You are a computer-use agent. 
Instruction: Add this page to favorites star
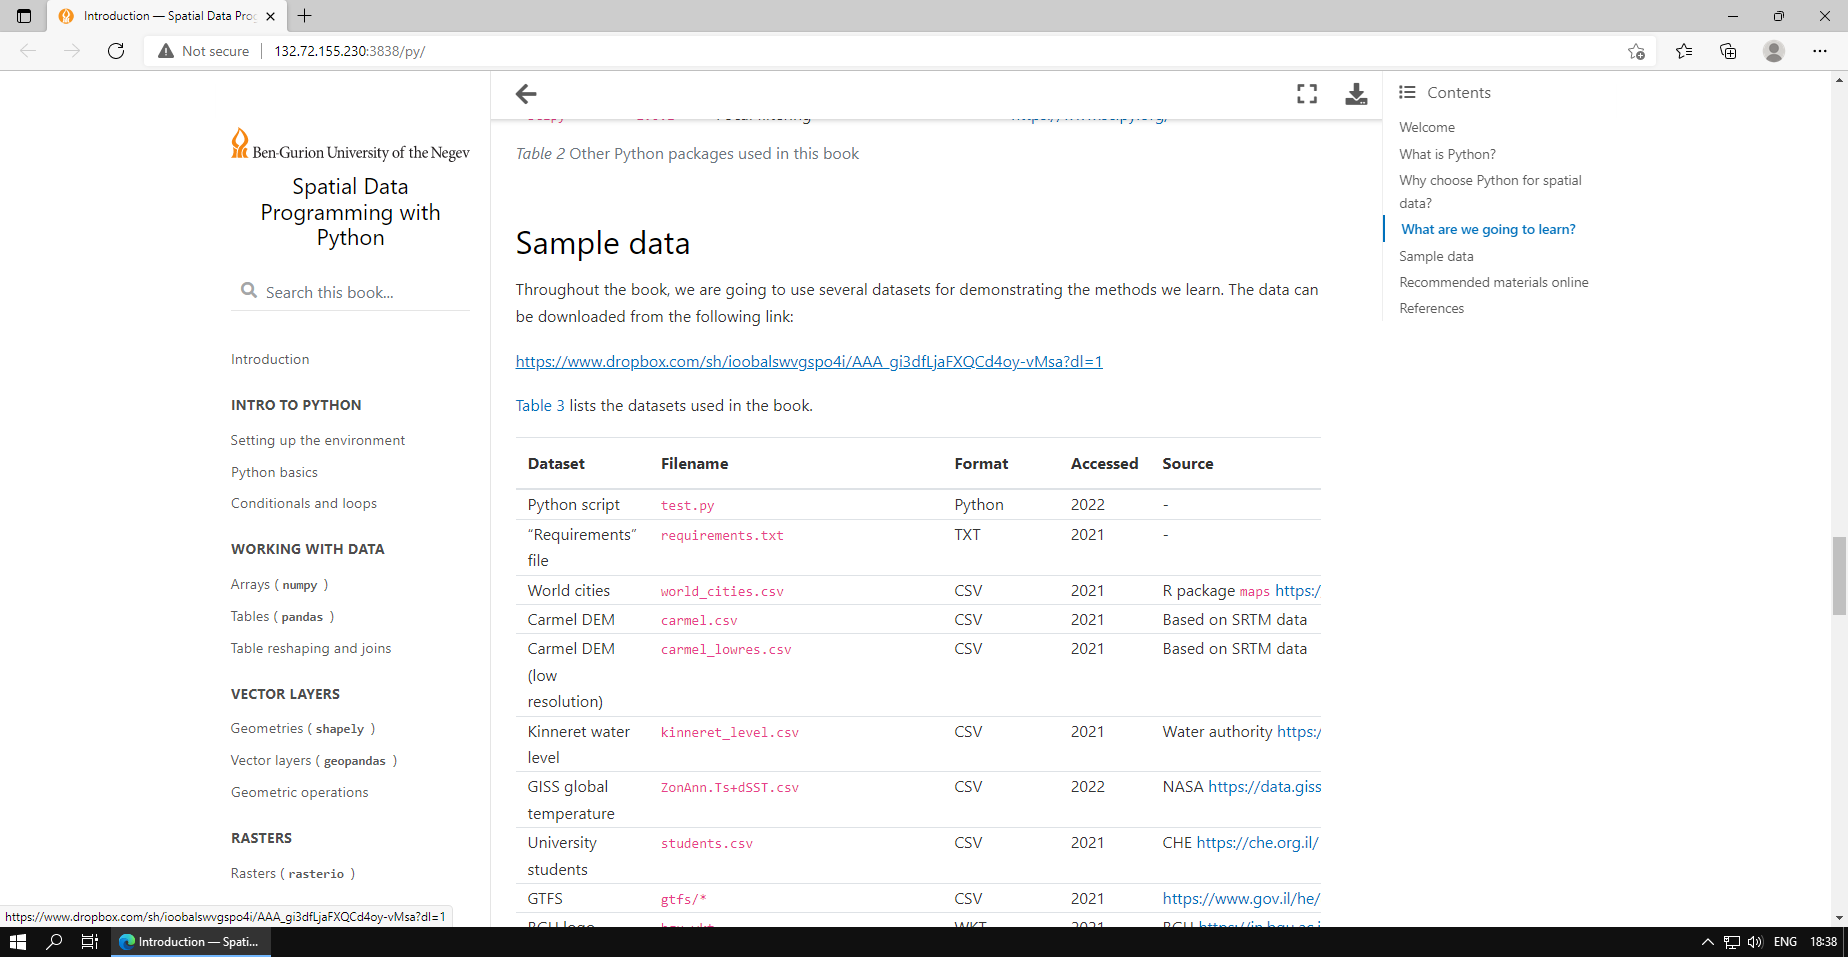pyautogui.click(x=1636, y=51)
